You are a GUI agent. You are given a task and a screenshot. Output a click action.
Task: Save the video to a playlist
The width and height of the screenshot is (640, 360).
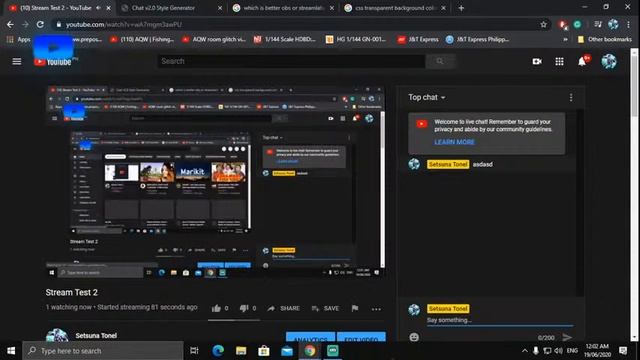(x=325, y=308)
